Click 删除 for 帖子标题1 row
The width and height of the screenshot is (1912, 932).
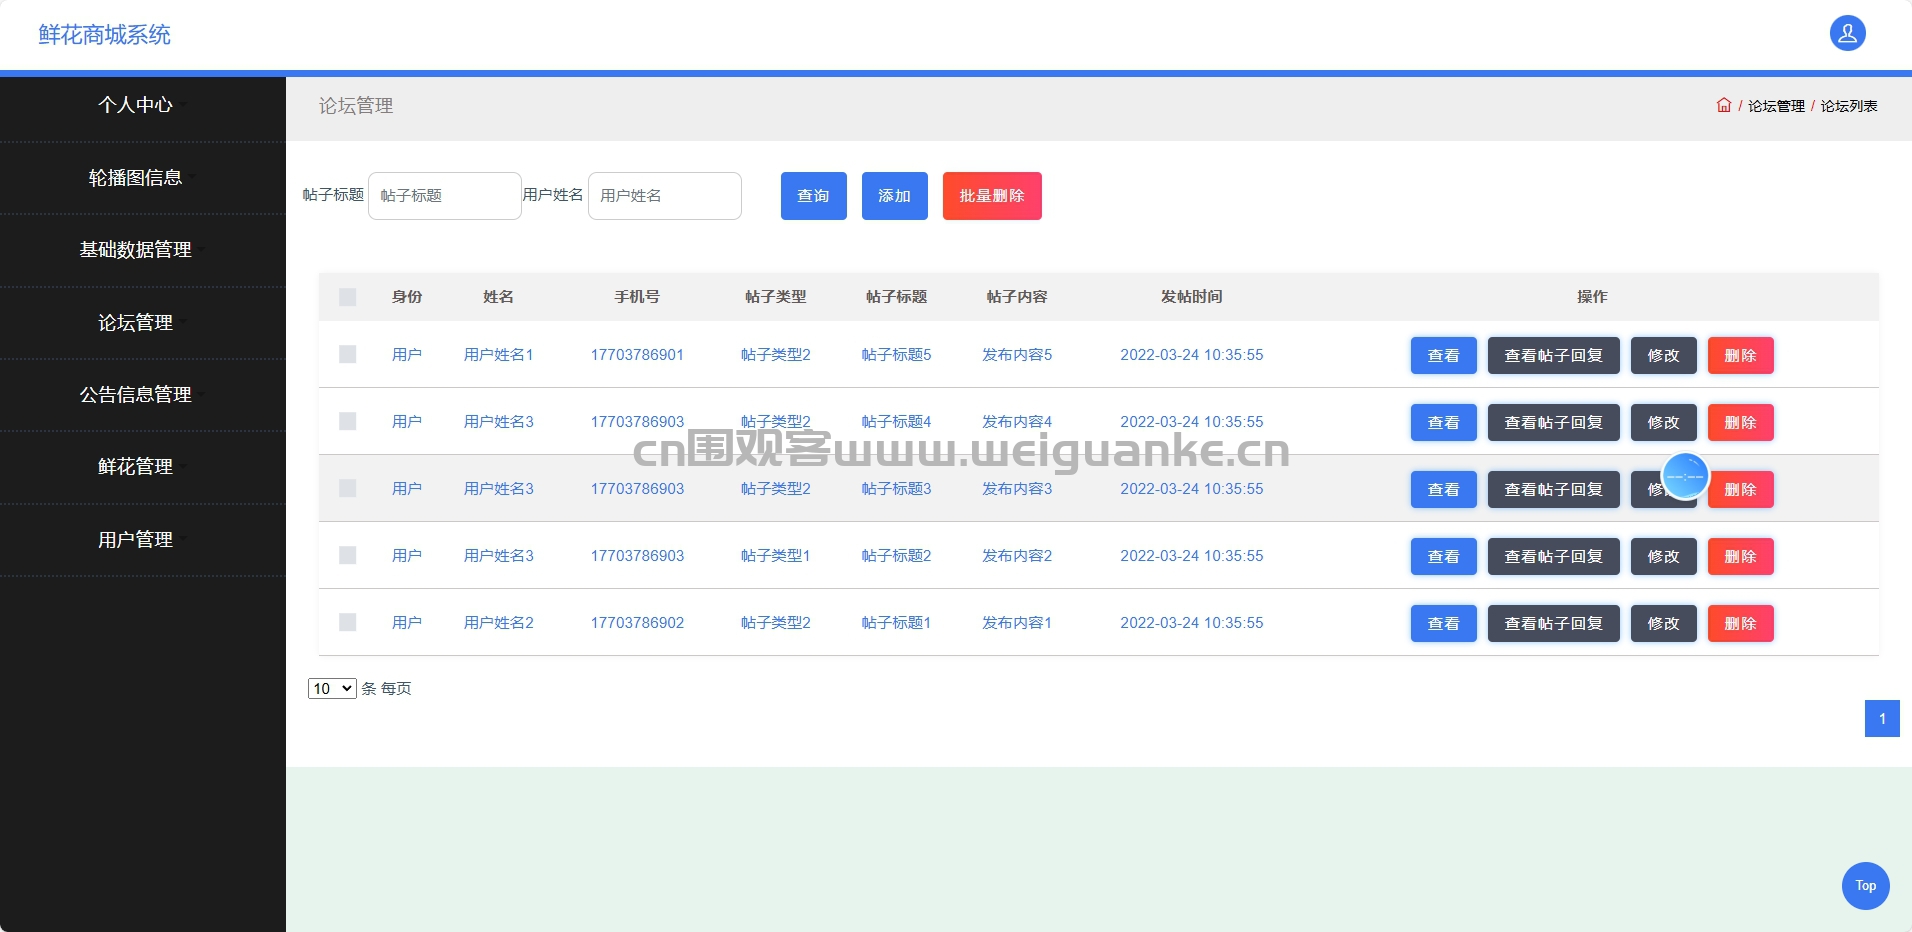tap(1741, 623)
